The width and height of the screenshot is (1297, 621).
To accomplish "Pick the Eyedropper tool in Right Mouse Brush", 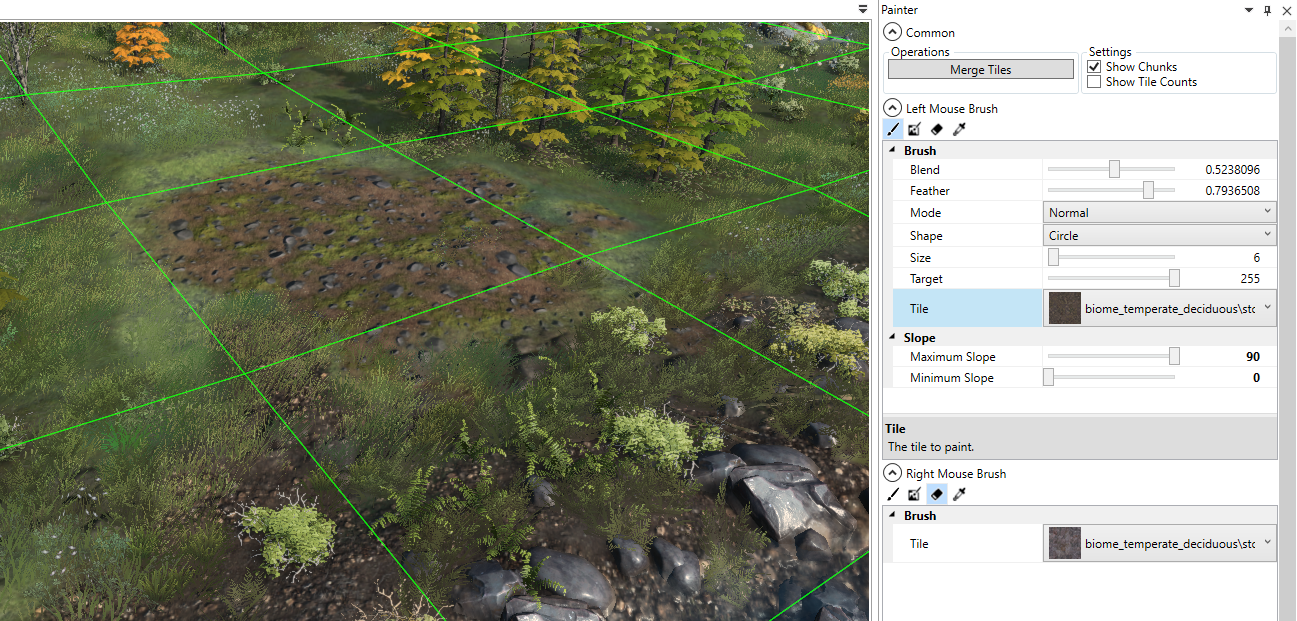I will pos(958,494).
